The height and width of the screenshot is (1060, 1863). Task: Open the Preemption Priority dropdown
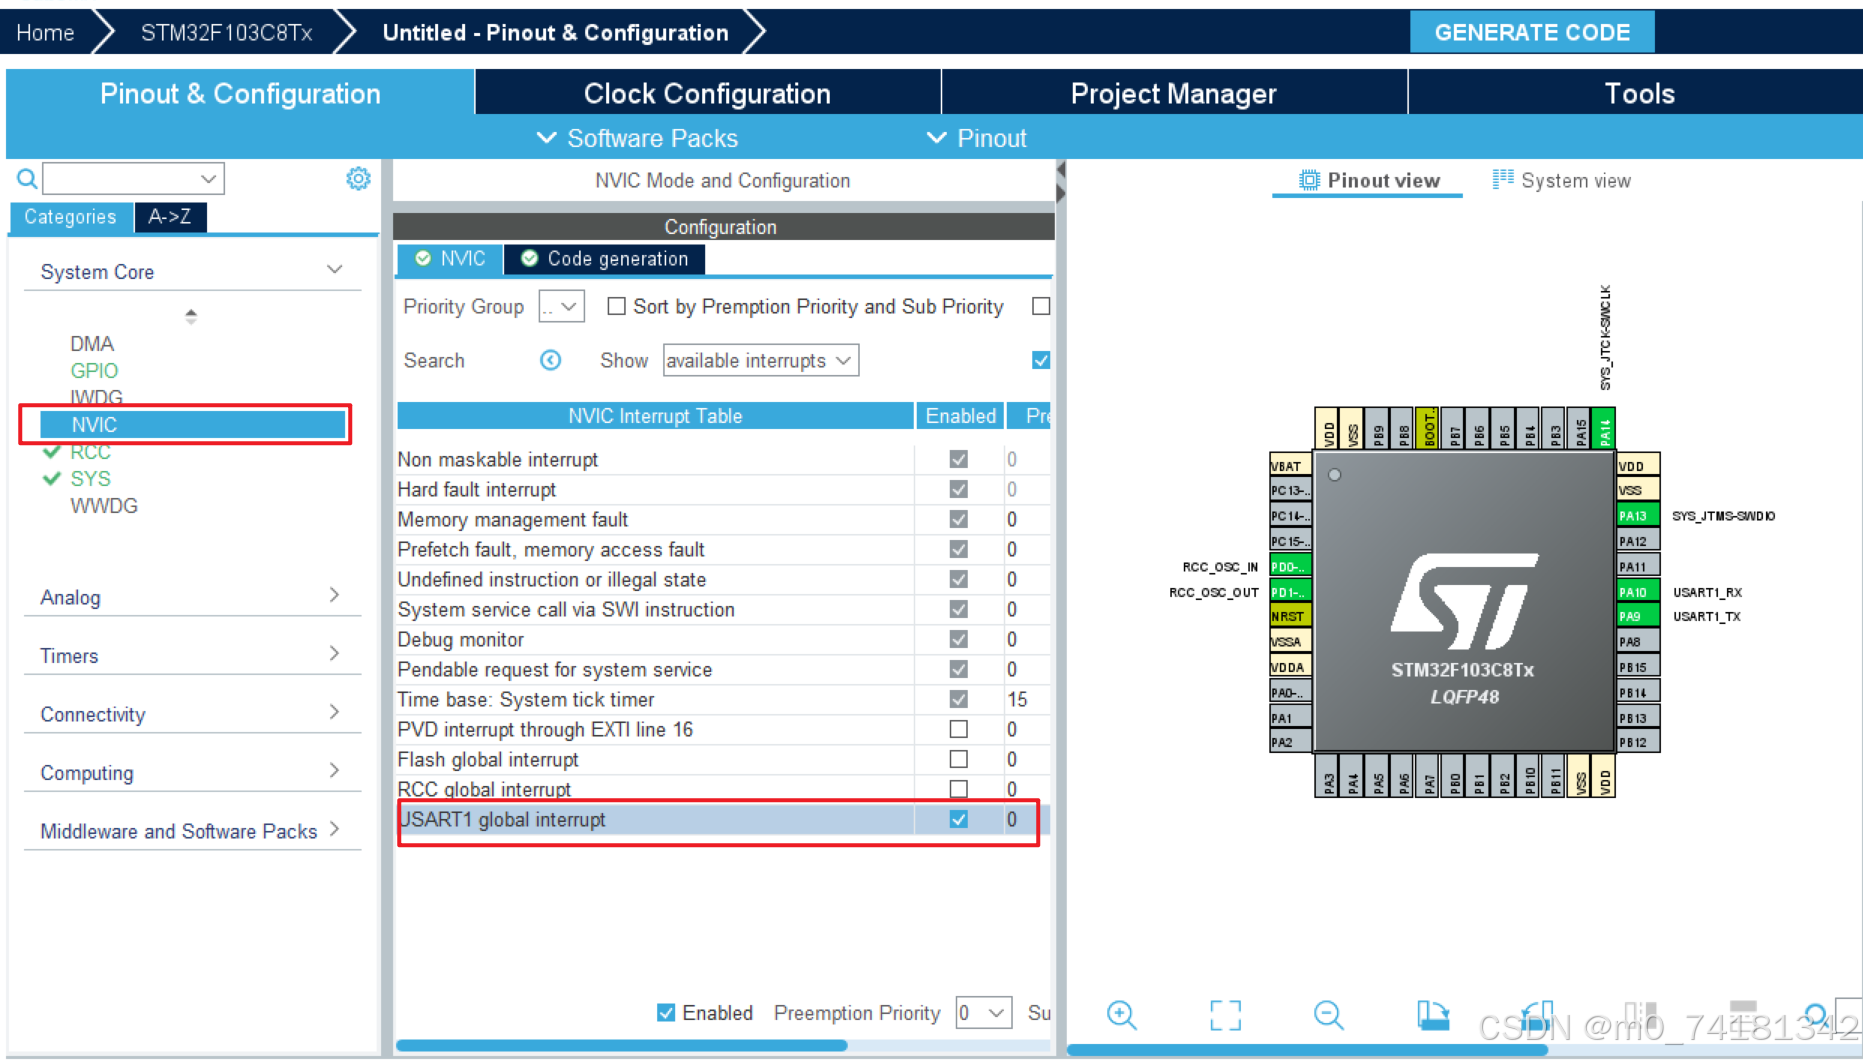(x=983, y=1013)
